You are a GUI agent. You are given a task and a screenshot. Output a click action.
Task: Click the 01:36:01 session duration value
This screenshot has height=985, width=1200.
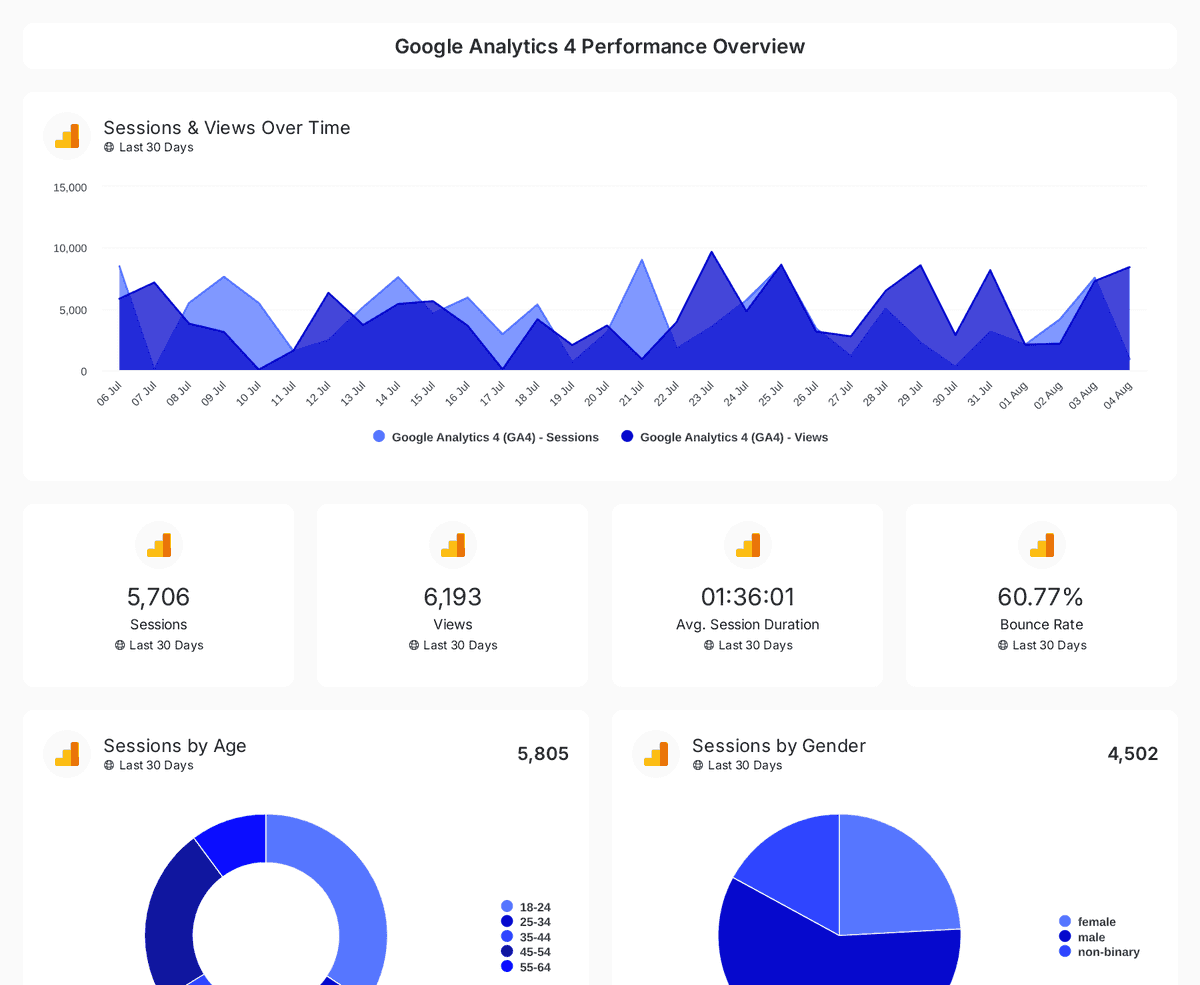click(748, 597)
